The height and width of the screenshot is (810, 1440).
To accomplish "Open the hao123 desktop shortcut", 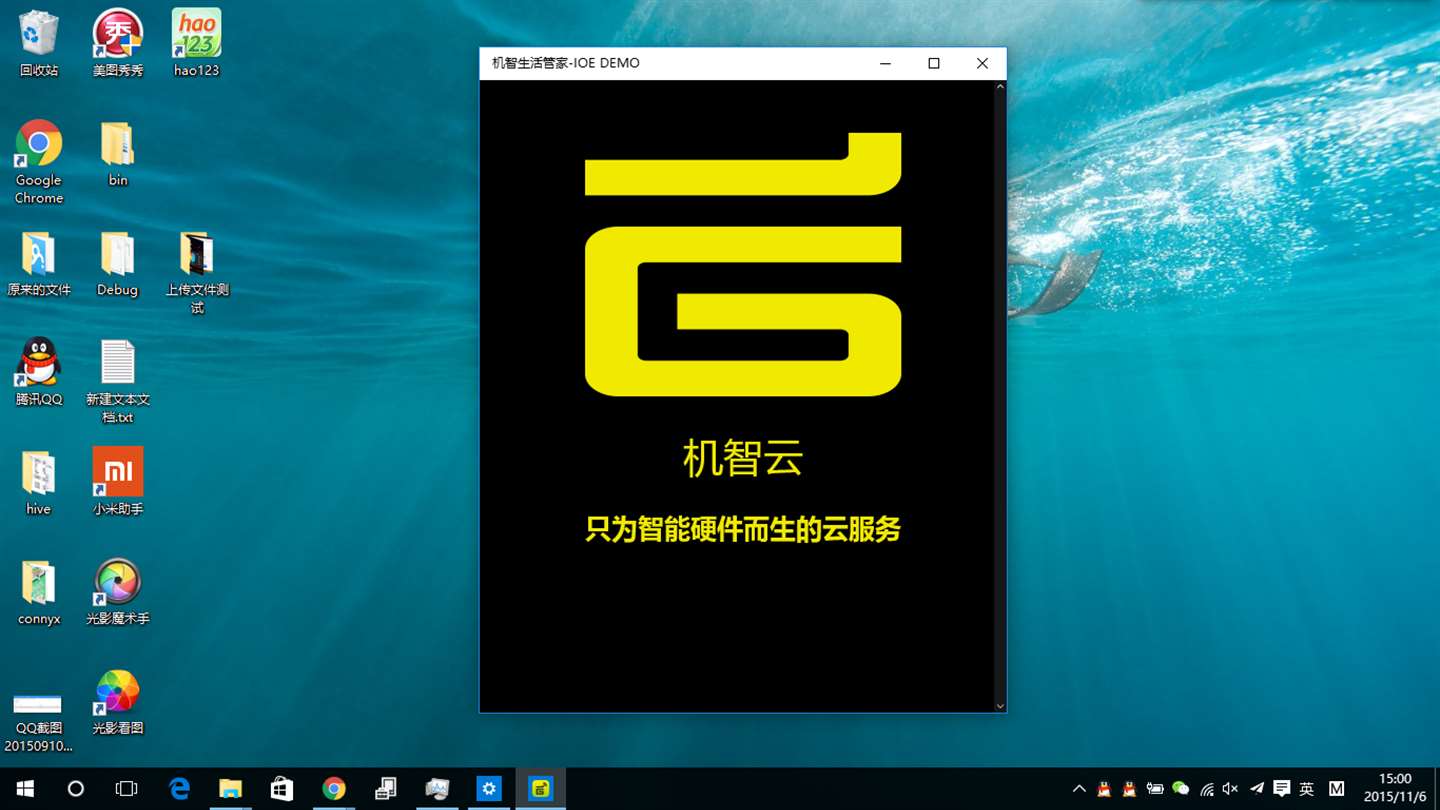I will [196, 43].
